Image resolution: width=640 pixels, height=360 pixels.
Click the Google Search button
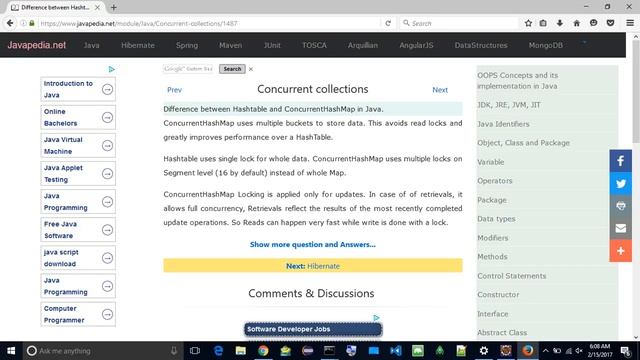pos(232,69)
